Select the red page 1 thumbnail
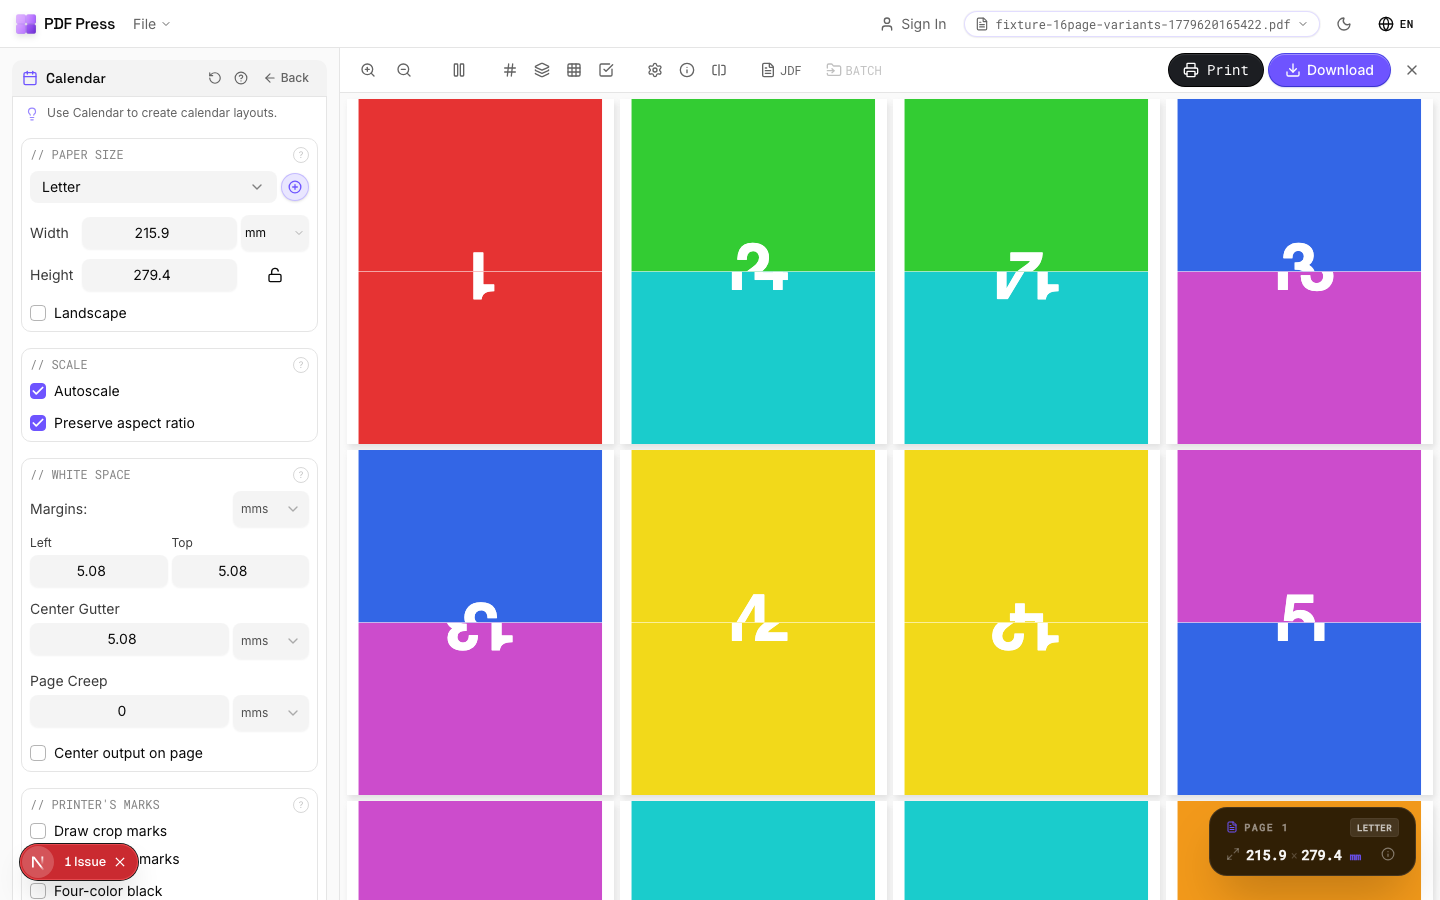This screenshot has height=900, width=1440. pyautogui.click(x=480, y=271)
